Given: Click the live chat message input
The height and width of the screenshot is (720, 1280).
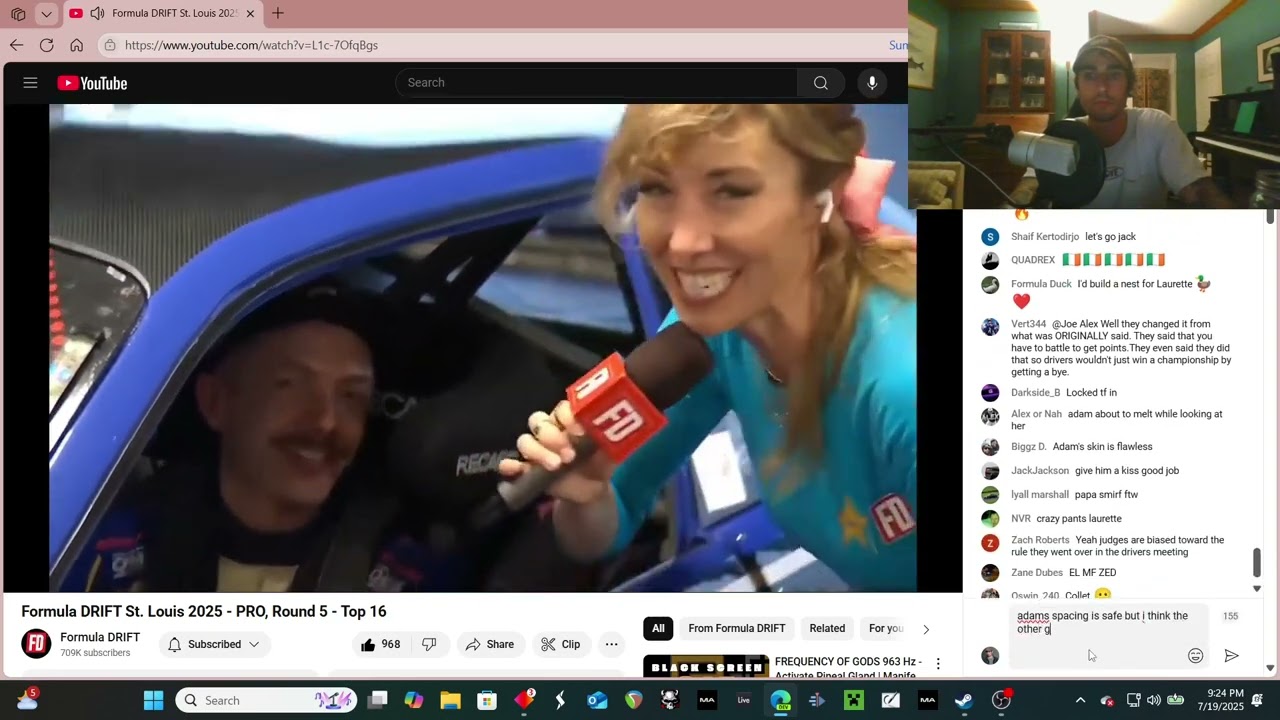Looking at the screenshot, I should click(1108, 635).
